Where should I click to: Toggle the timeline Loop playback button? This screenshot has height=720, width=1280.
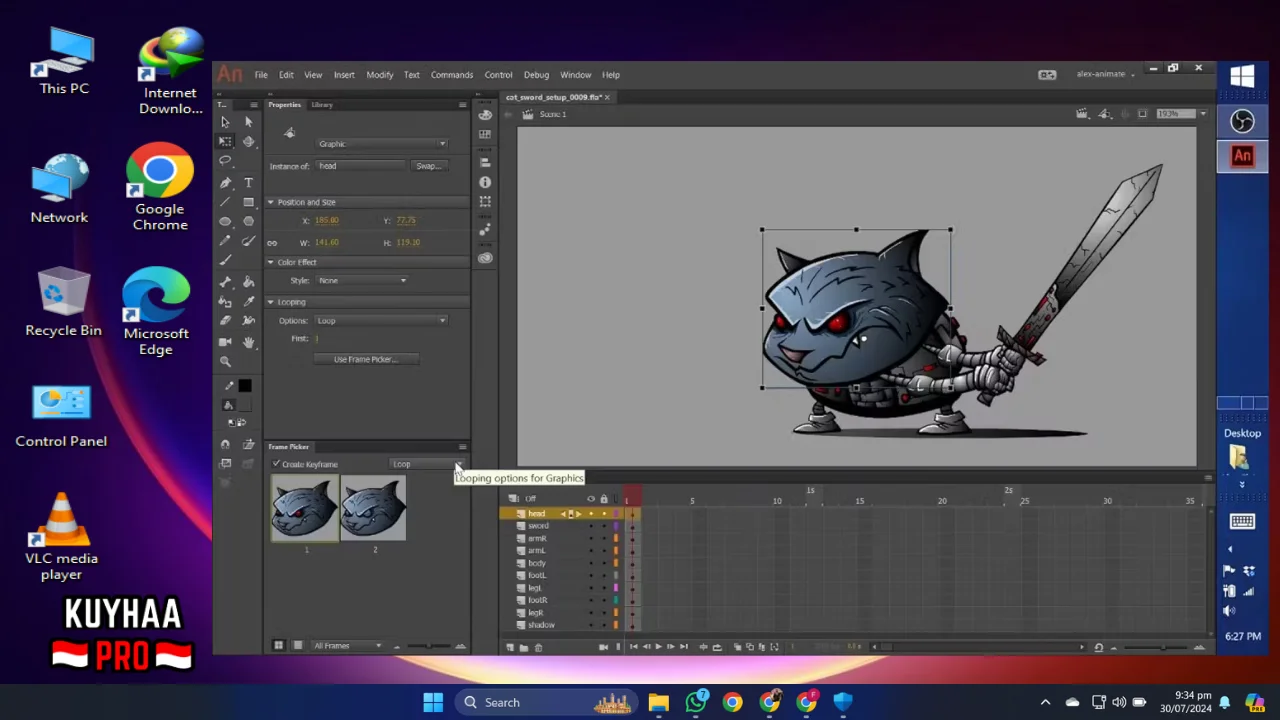click(717, 647)
